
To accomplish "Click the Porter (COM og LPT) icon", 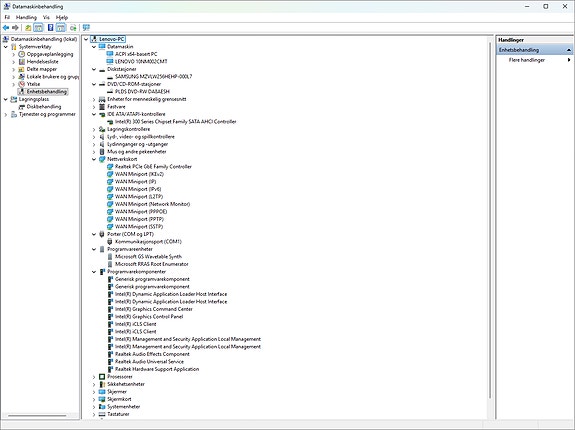I will click(102, 234).
